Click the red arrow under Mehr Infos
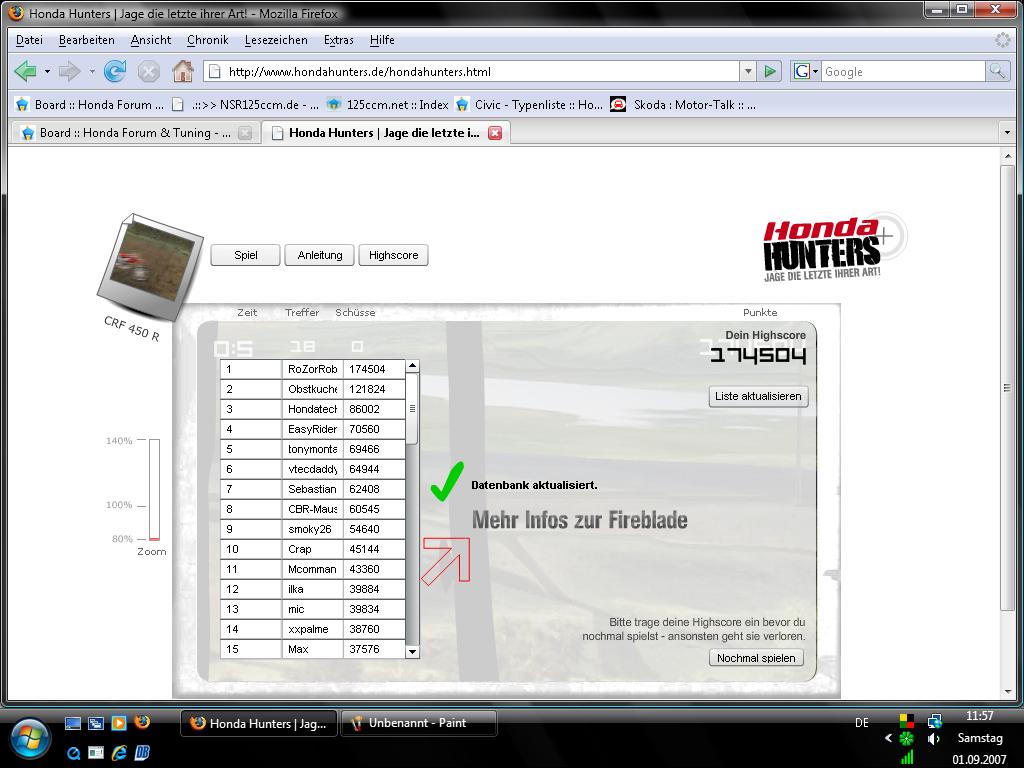 pyautogui.click(x=446, y=561)
